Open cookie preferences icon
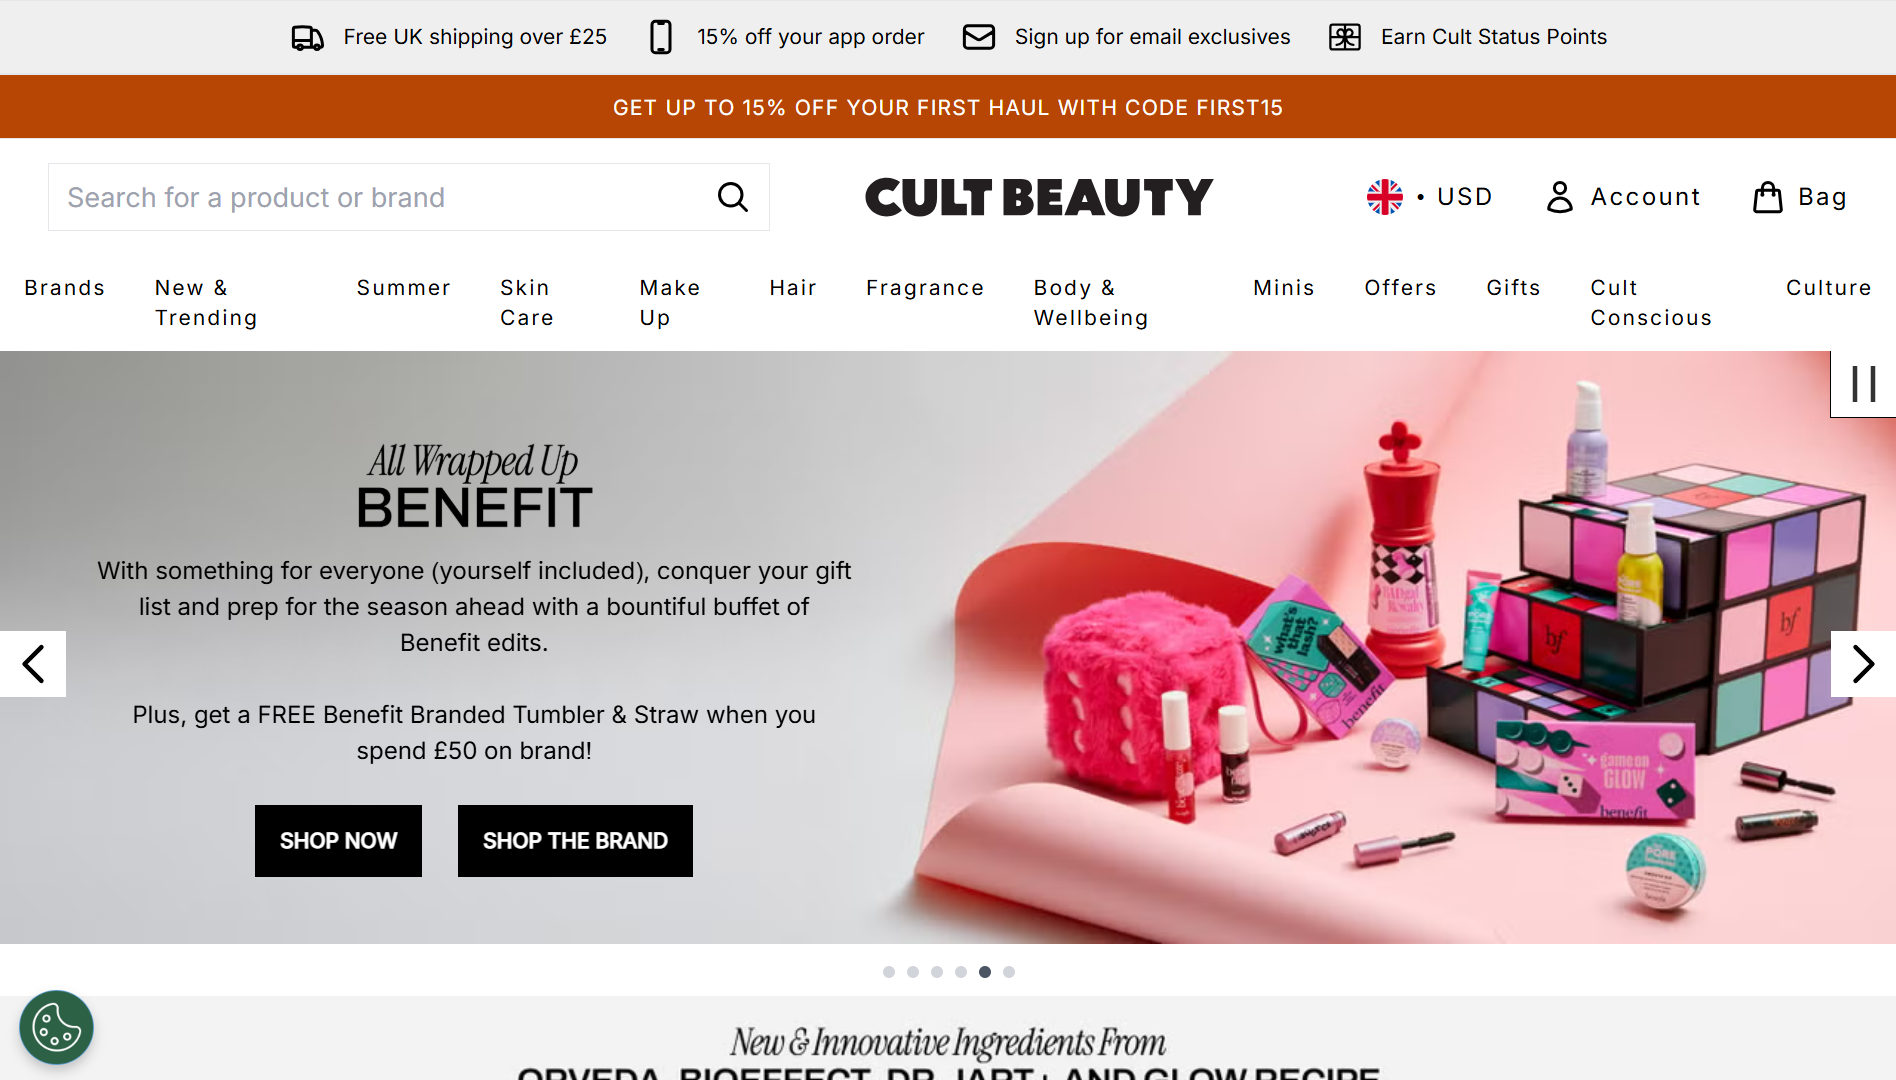The width and height of the screenshot is (1896, 1080). tap(56, 1027)
